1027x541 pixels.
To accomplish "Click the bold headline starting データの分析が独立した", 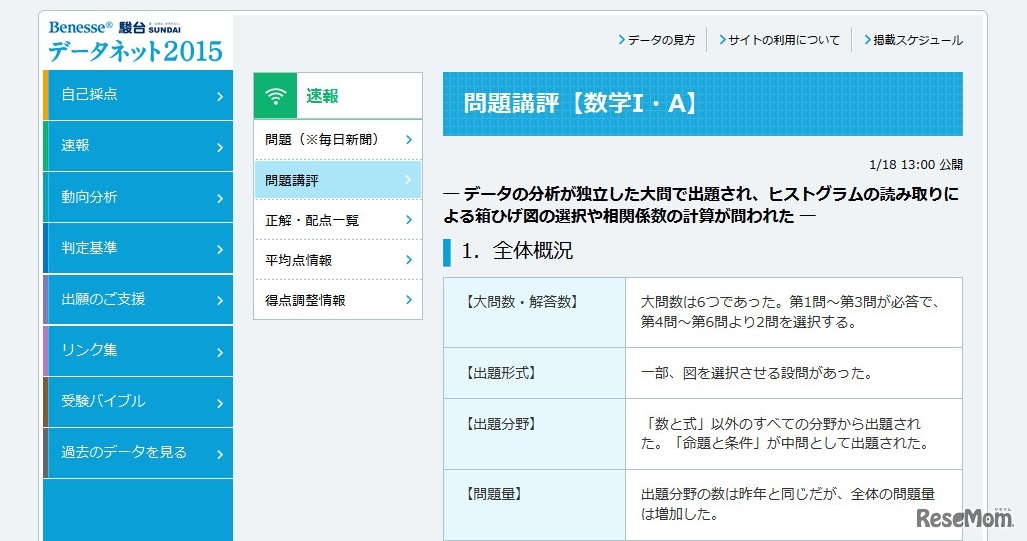I will (x=701, y=204).
